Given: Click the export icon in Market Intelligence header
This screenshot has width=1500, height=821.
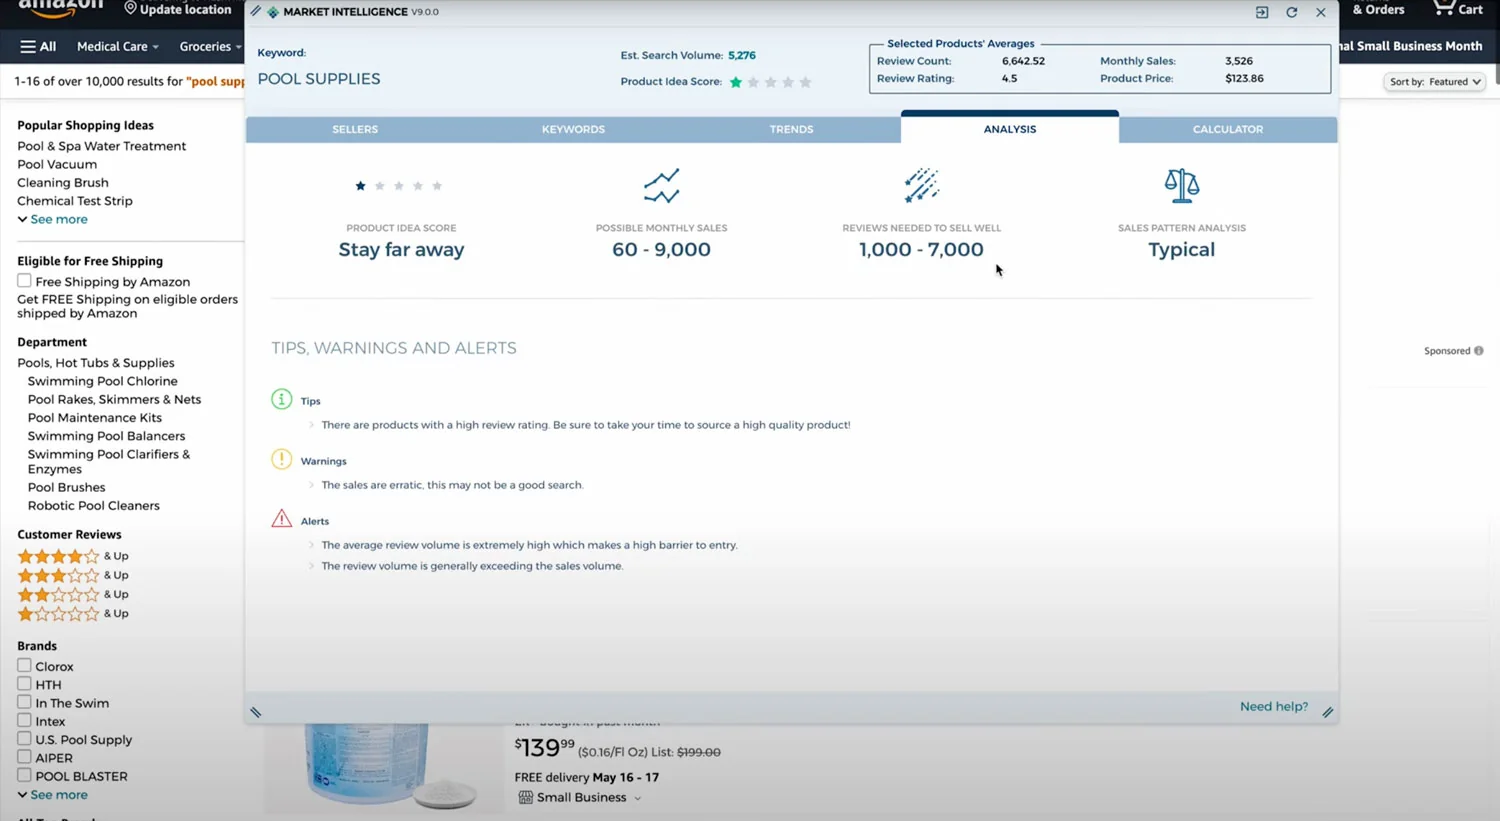Looking at the screenshot, I should pyautogui.click(x=1262, y=13).
